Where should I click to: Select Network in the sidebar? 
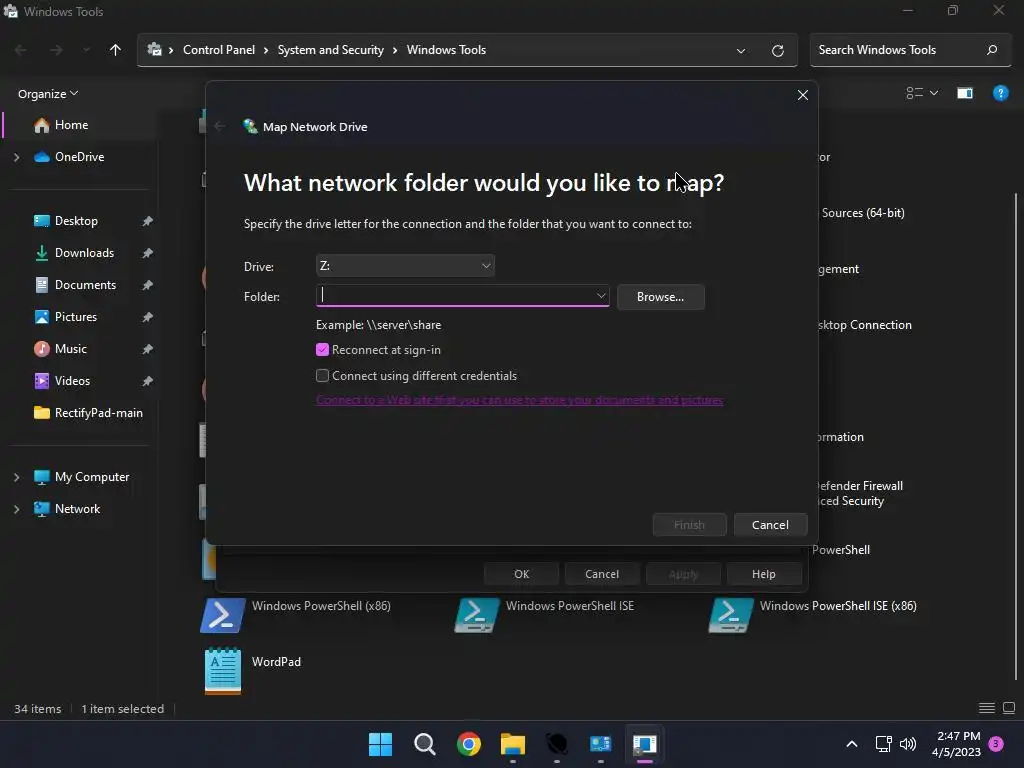pos(67,509)
